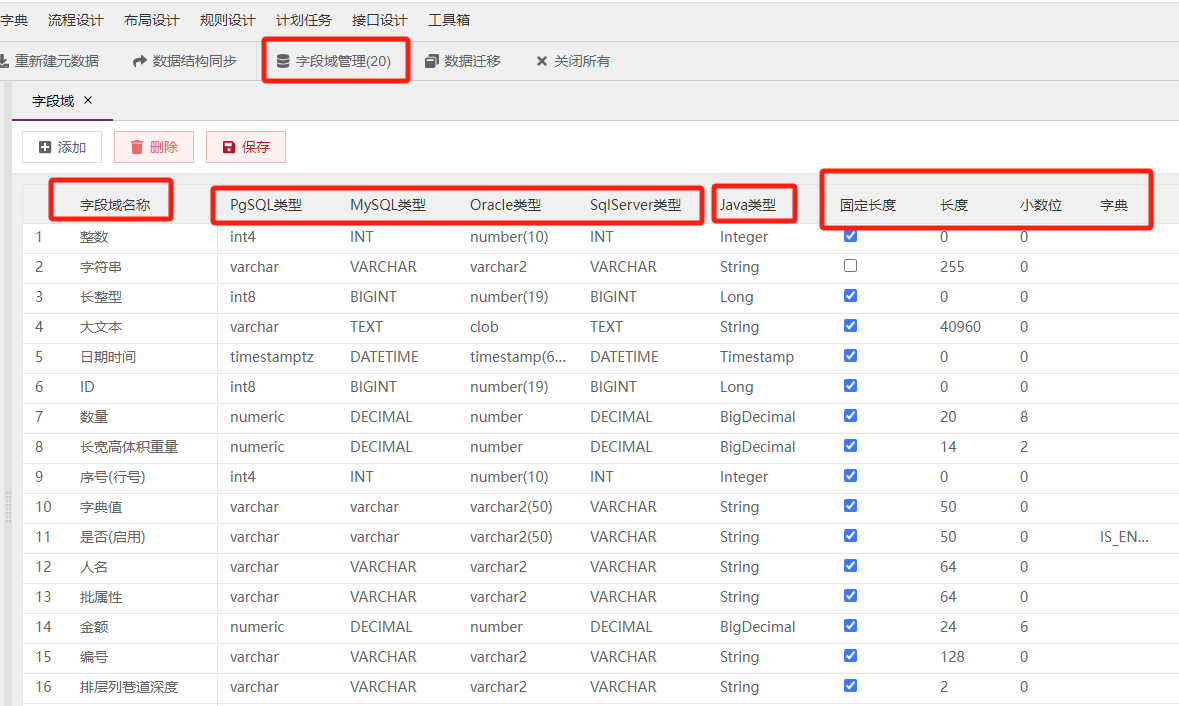Click the 数据迁移 copy icon

[x=432, y=61]
